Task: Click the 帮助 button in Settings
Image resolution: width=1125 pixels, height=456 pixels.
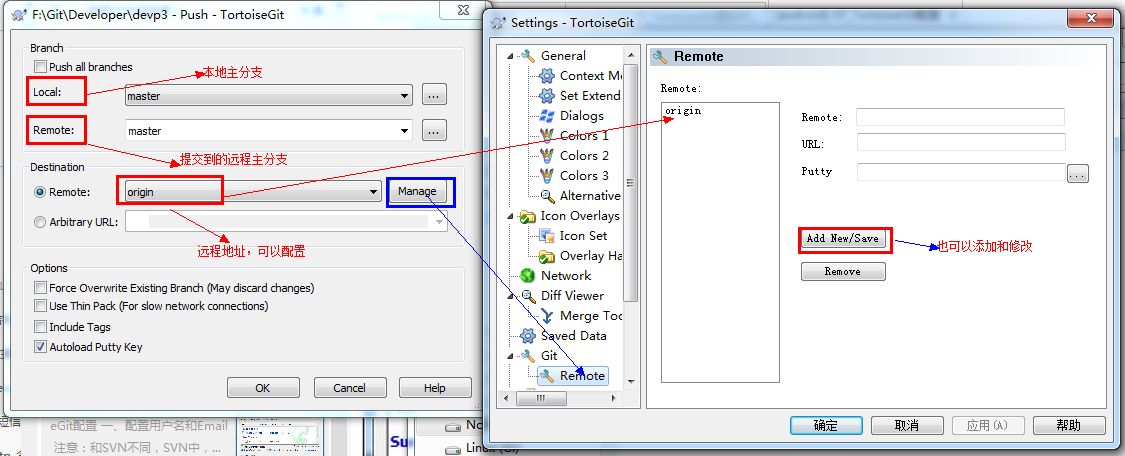Action: 1069,425
